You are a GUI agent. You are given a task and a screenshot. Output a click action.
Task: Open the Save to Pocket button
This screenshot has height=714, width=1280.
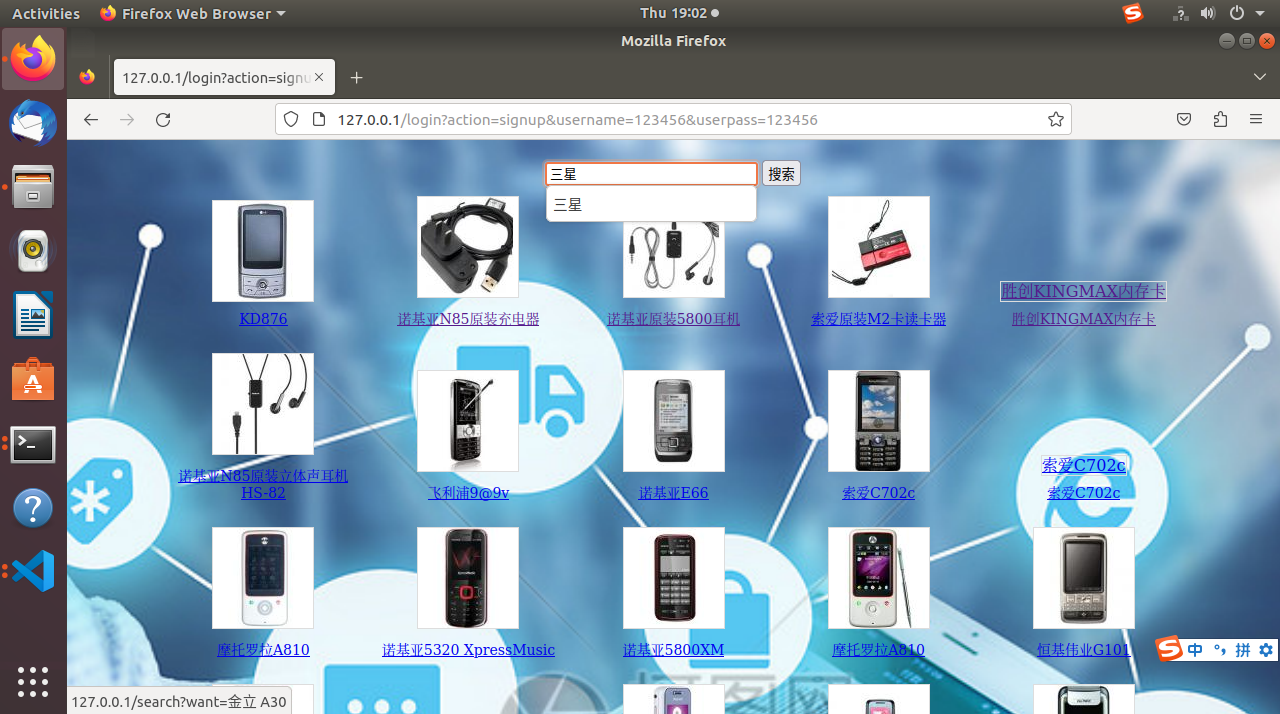[x=1184, y=120]
